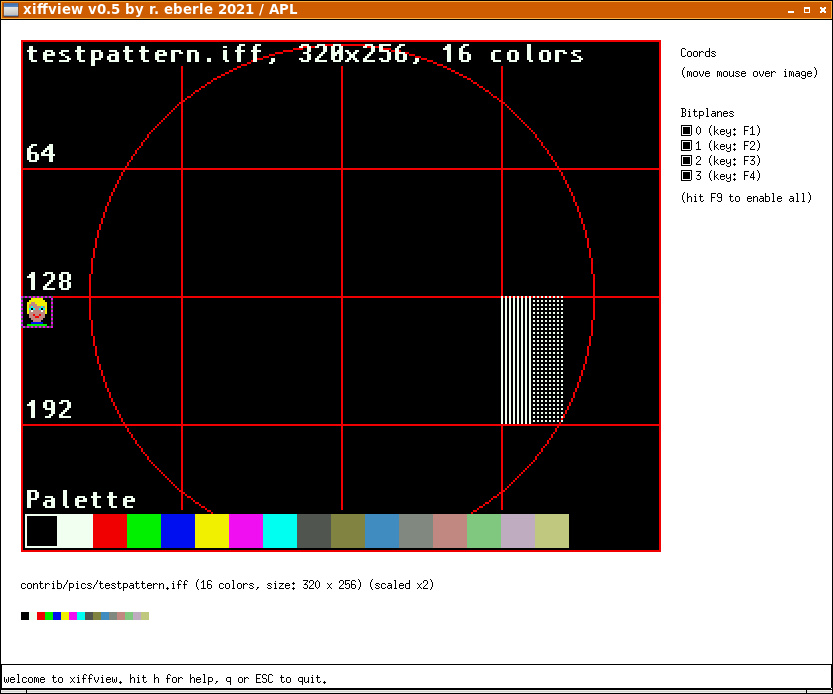The height and width of the screenshot is (694, 833).
Task: Pick the cyan swatch in large palette
Action: click(280, 530)
